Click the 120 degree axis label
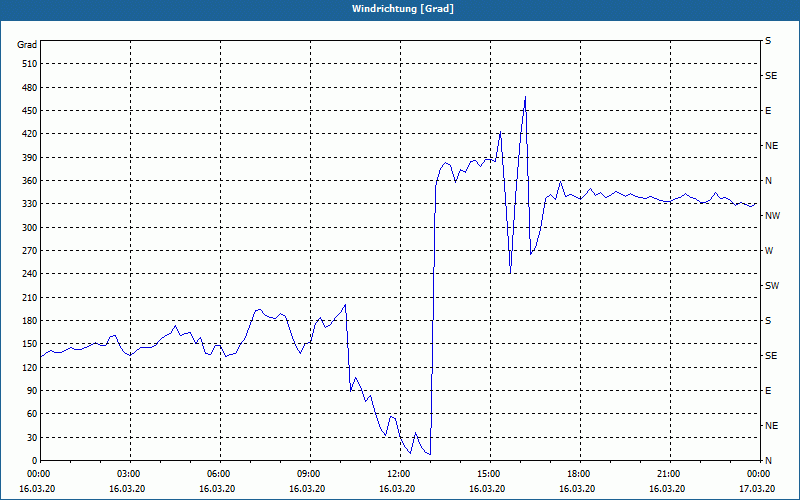 (x=29, y=367)
